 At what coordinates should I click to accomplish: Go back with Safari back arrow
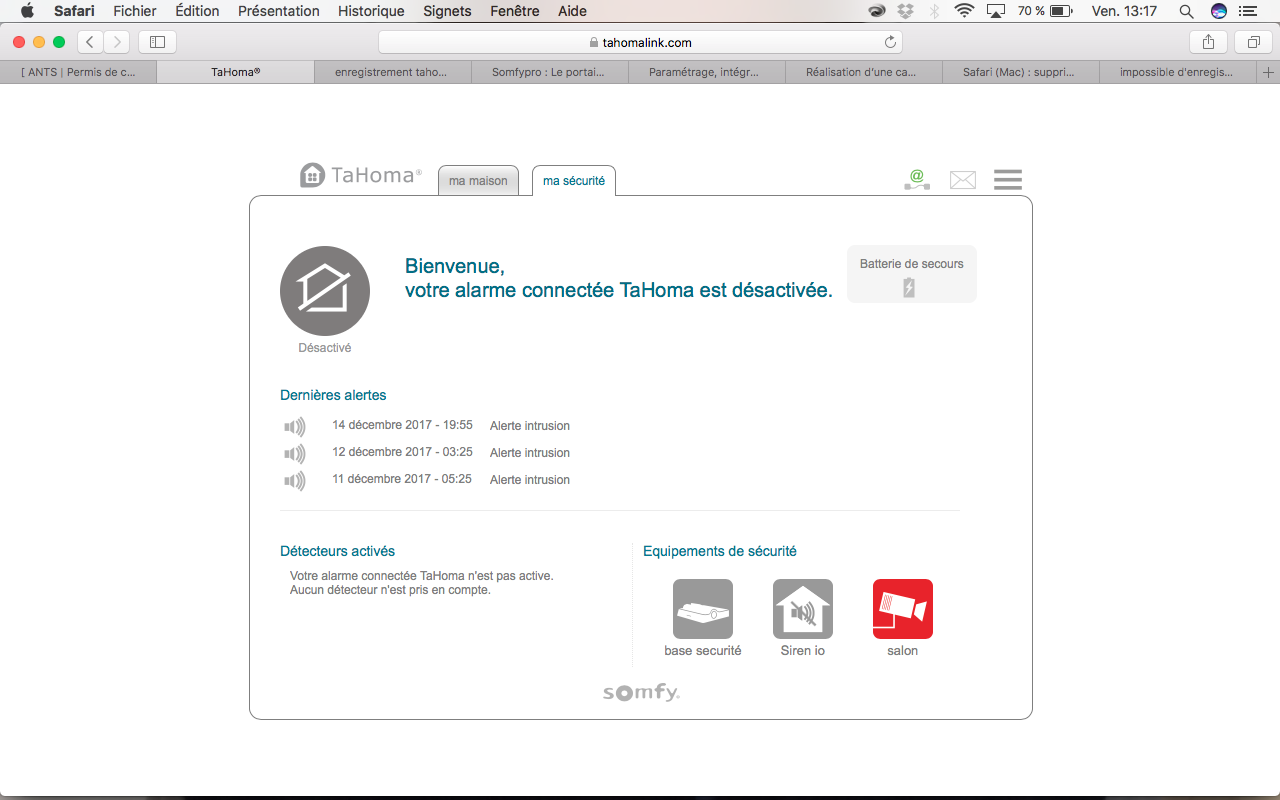(x=90, y=42)
